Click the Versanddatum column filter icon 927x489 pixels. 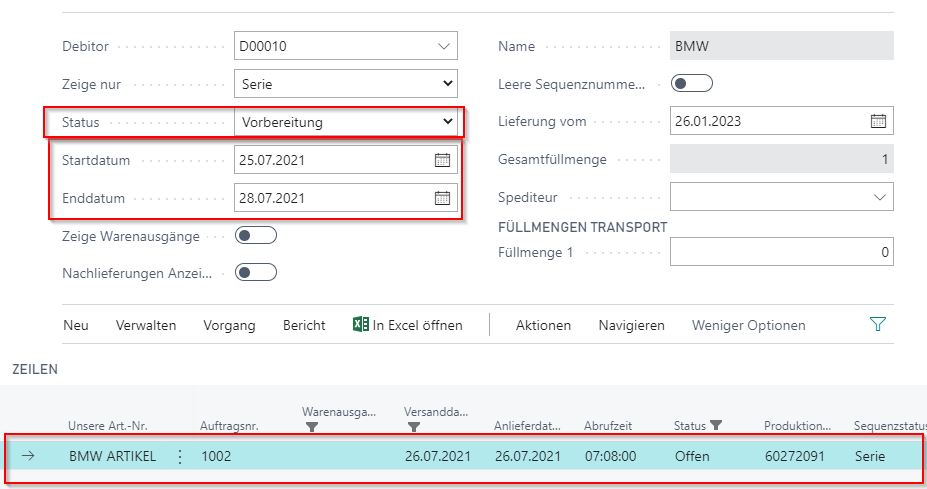click(413, 427)
